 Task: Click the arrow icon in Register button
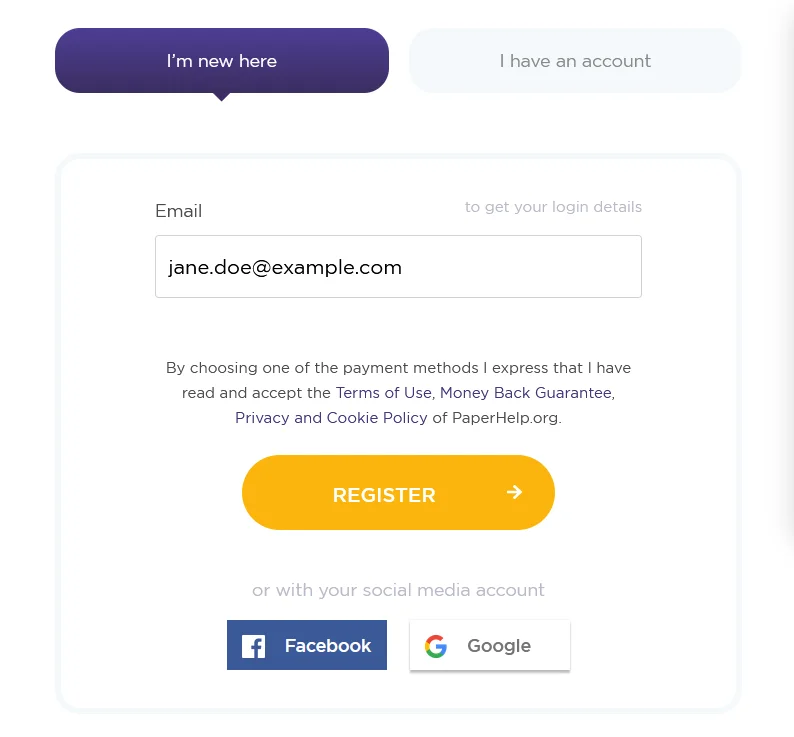pos(514,492)
